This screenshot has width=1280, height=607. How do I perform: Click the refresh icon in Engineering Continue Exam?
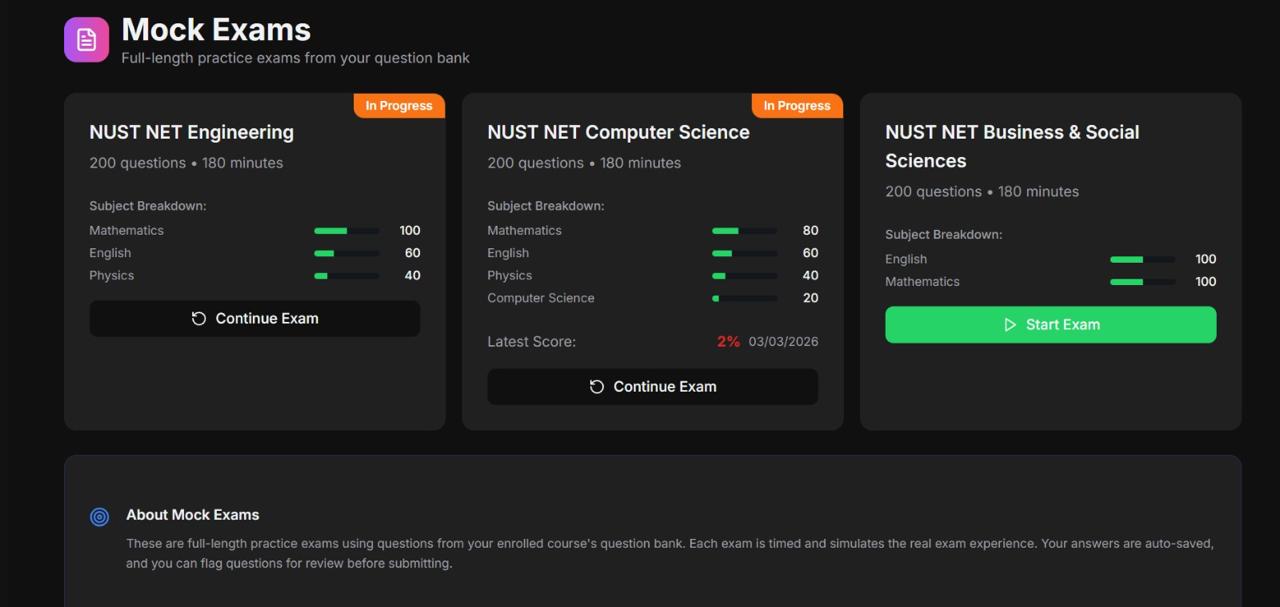[199, 318]
